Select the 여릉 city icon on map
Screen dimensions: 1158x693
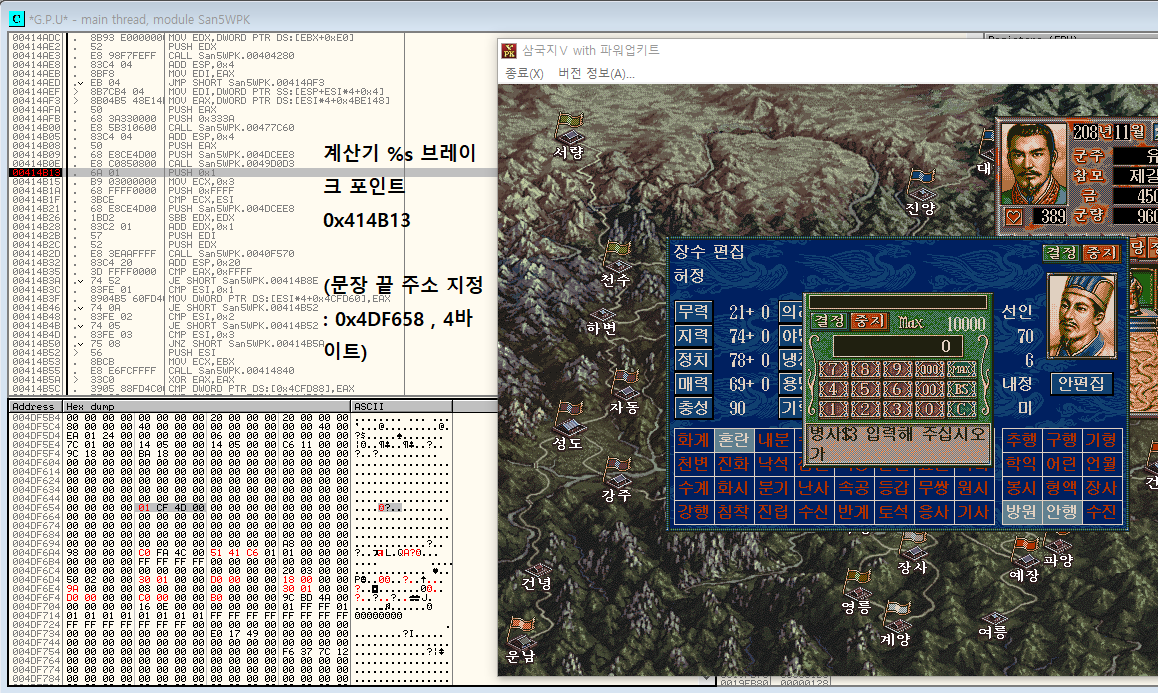[x=993, y=618]
